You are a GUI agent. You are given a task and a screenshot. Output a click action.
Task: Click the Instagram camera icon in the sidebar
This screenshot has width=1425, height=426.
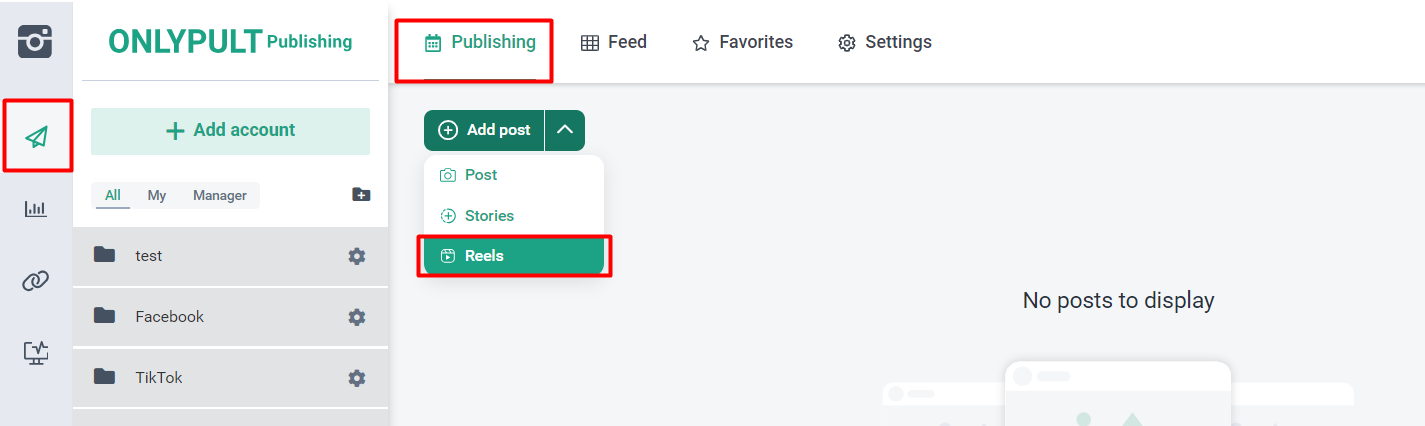coord(35,41)
